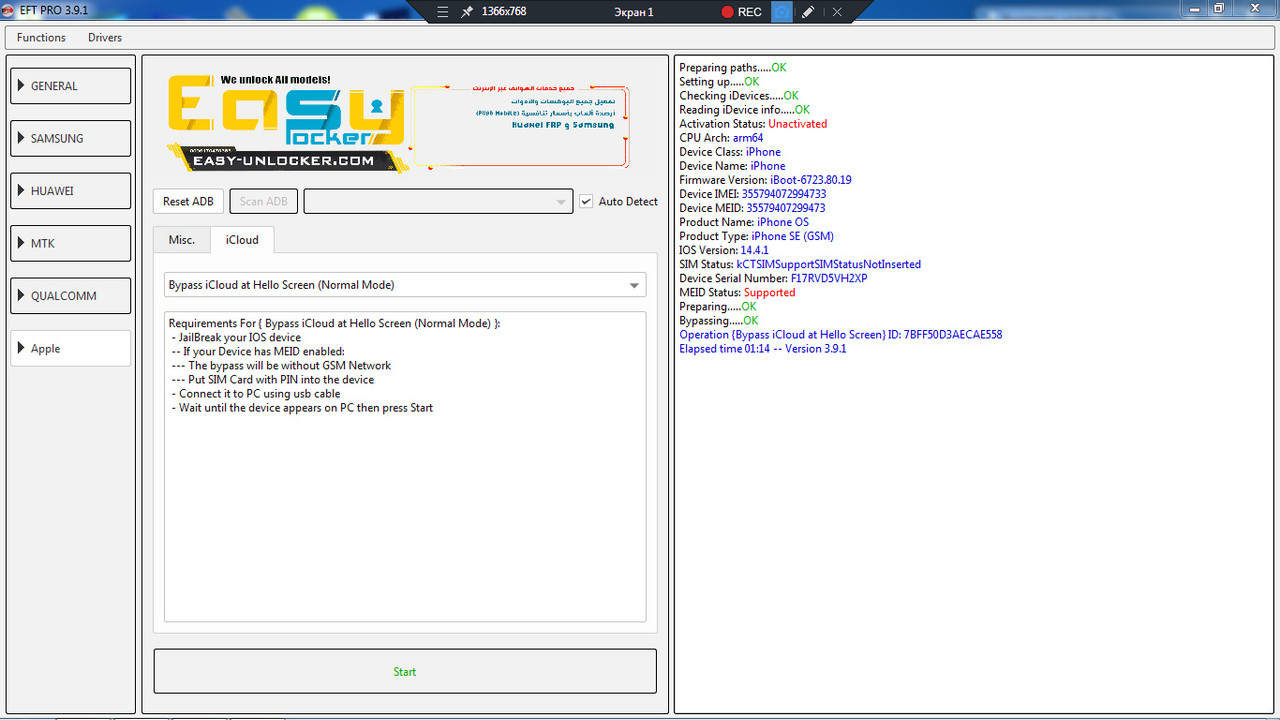Click inside the requirements text box

click(x=405, y=467)
